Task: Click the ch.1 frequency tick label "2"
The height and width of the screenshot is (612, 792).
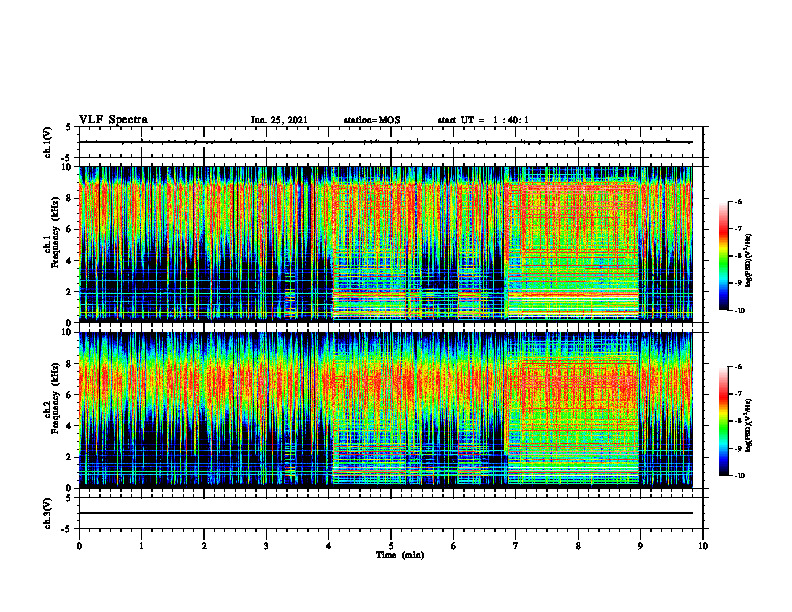Action: [69, 292]
